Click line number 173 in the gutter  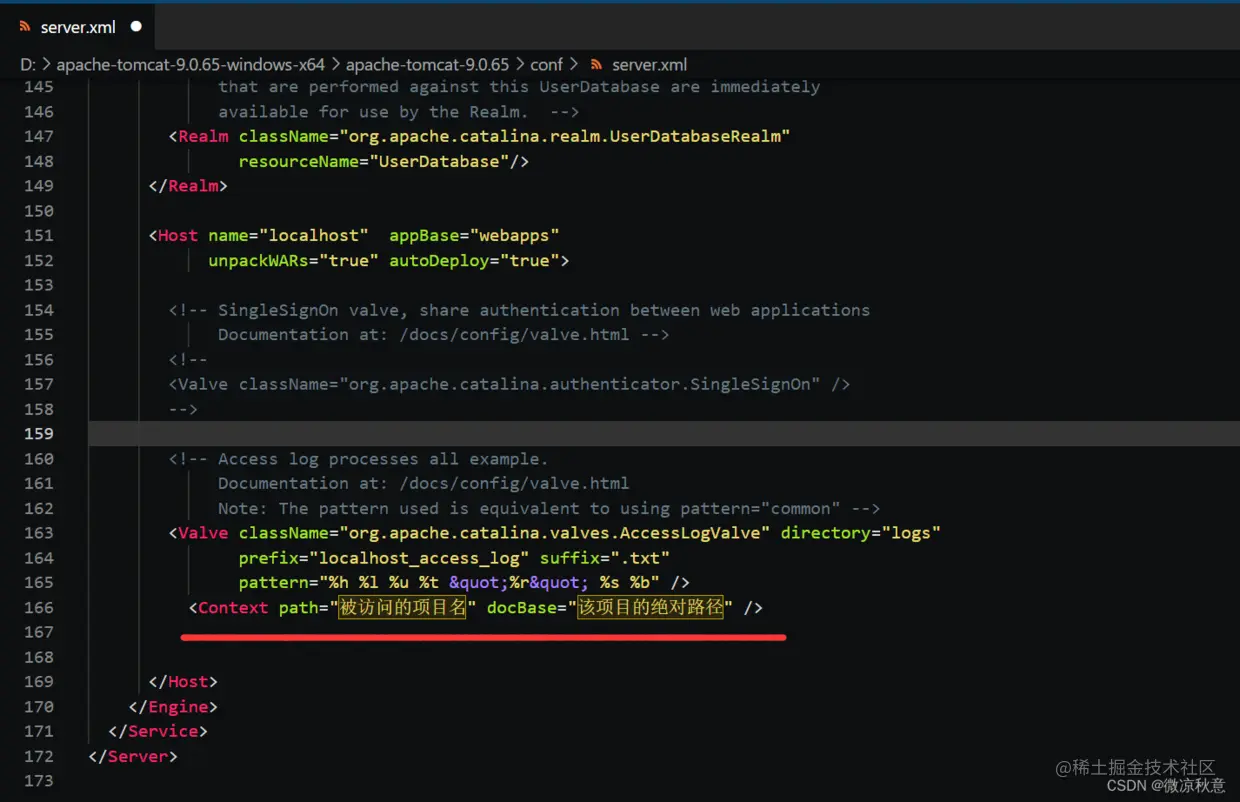[x=38, y=780]
